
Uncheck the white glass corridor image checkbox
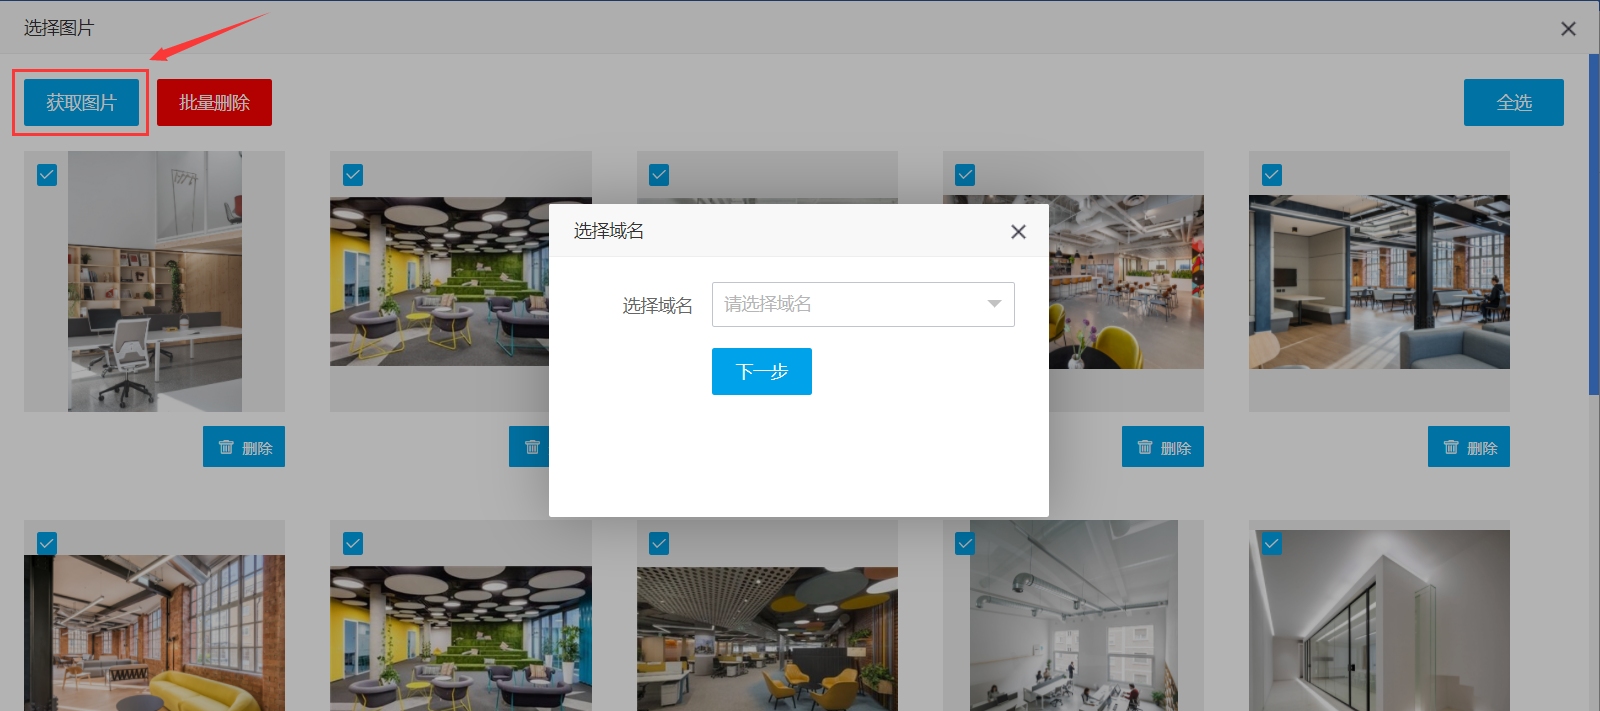pos(1272,543)
